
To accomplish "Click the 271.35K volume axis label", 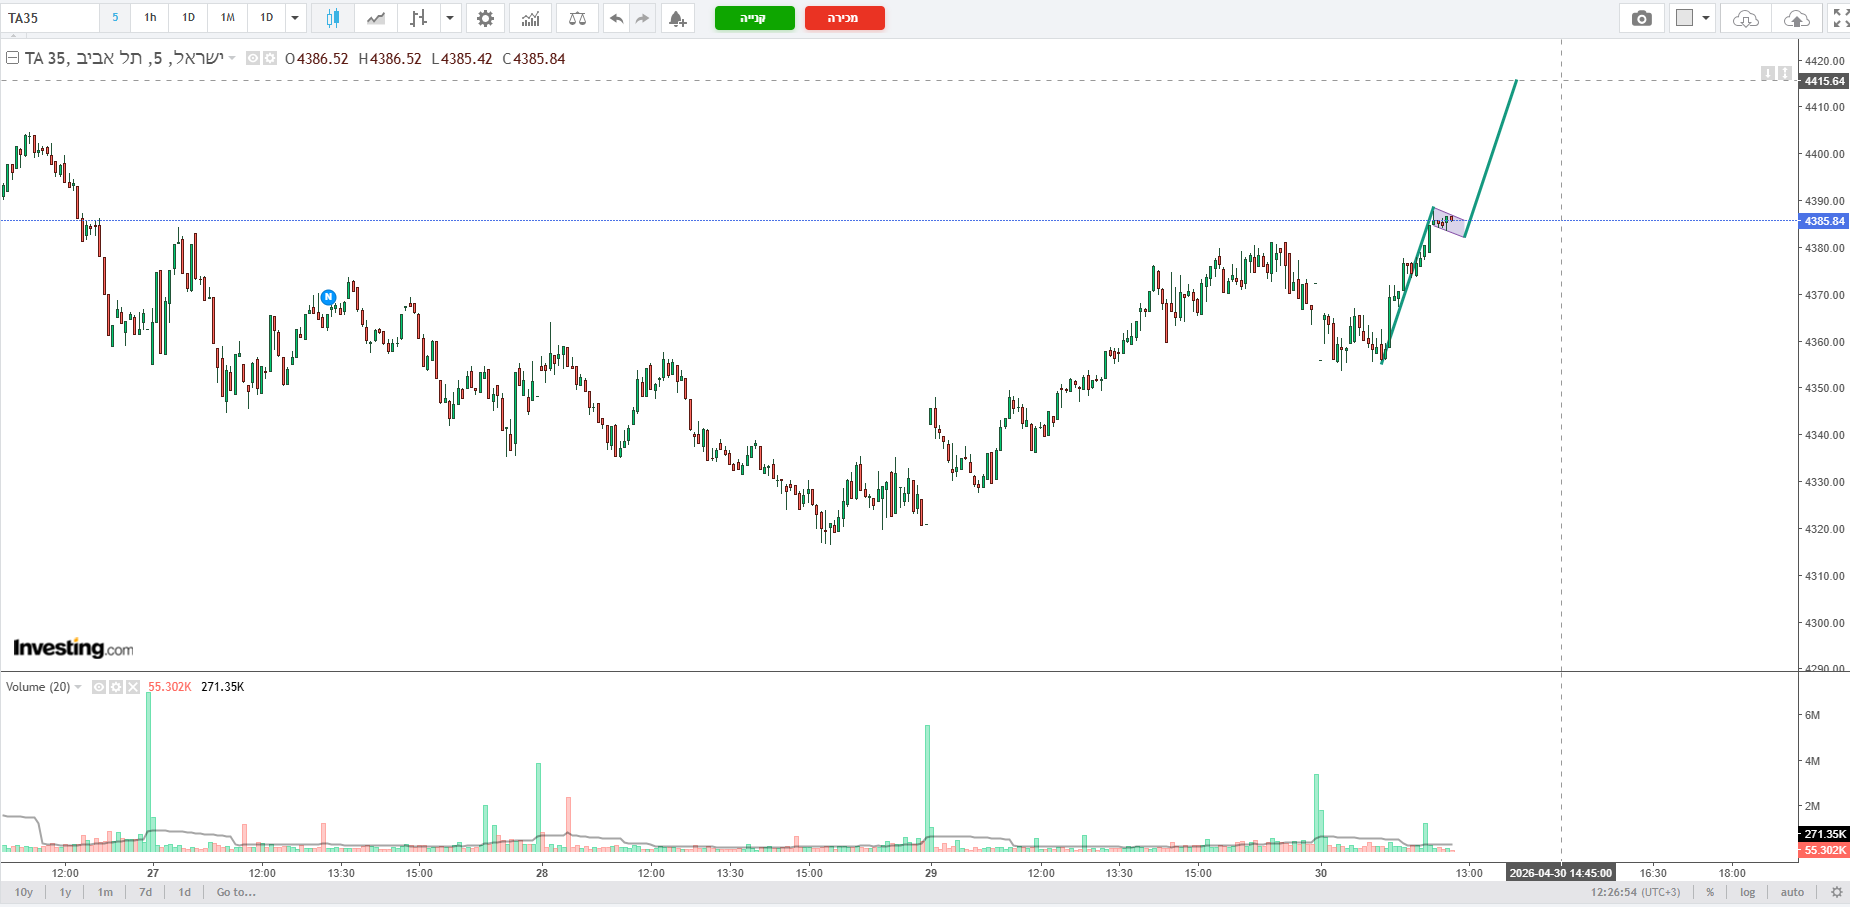I will [x=1825, y=834].
